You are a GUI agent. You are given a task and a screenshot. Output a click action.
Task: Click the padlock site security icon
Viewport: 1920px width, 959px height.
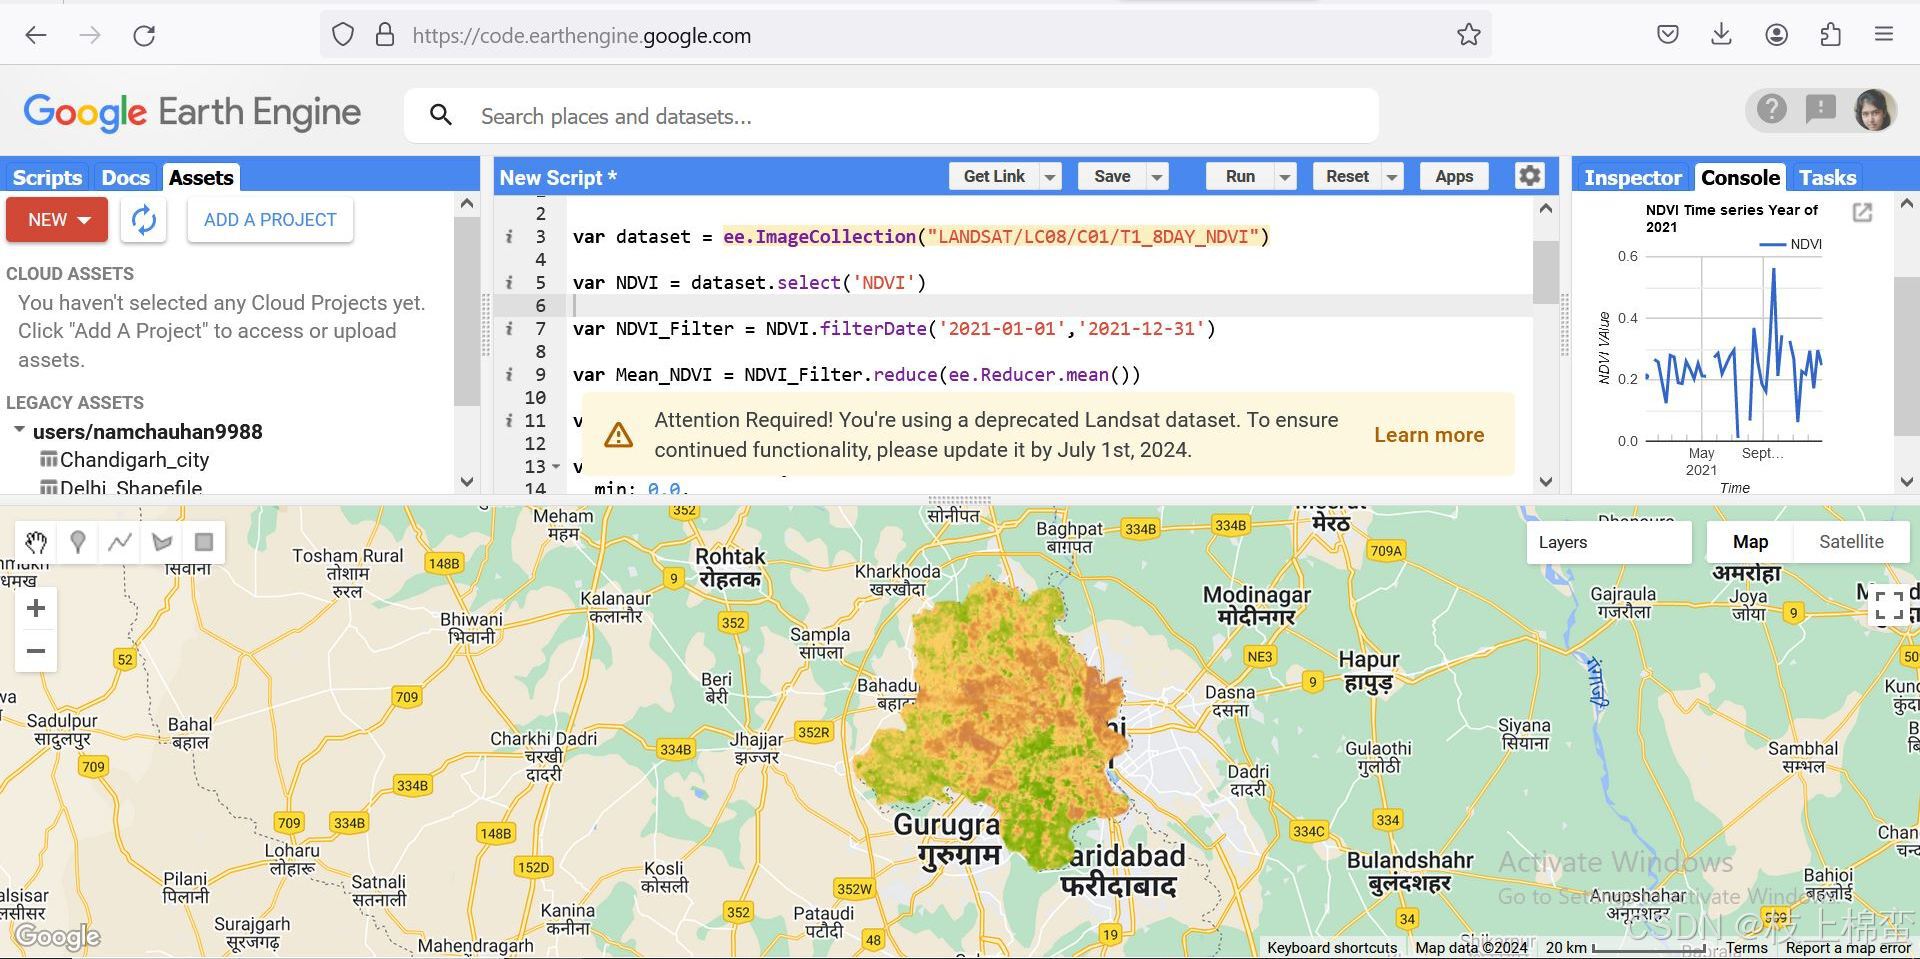[385, 35]
